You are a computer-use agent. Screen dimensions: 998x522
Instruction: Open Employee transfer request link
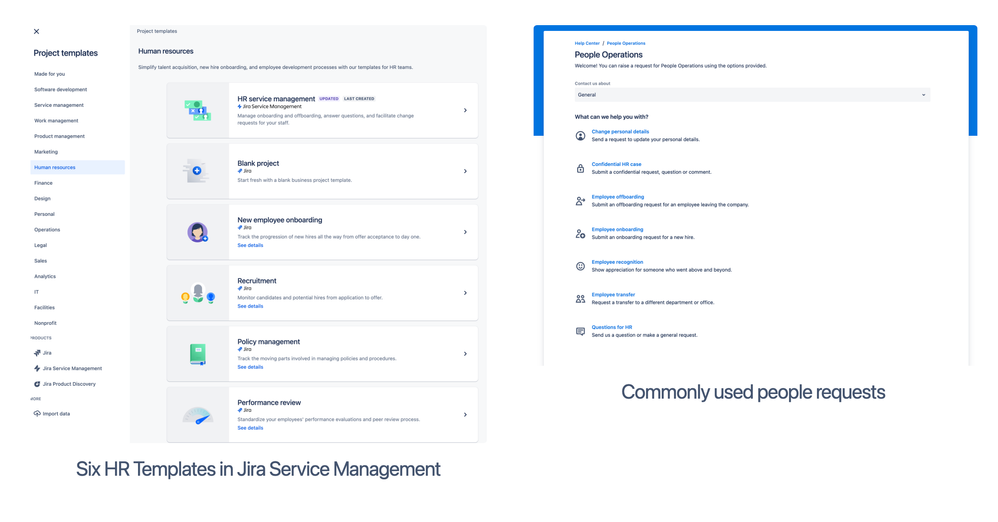pyautogui.click(x=613, y=295)
